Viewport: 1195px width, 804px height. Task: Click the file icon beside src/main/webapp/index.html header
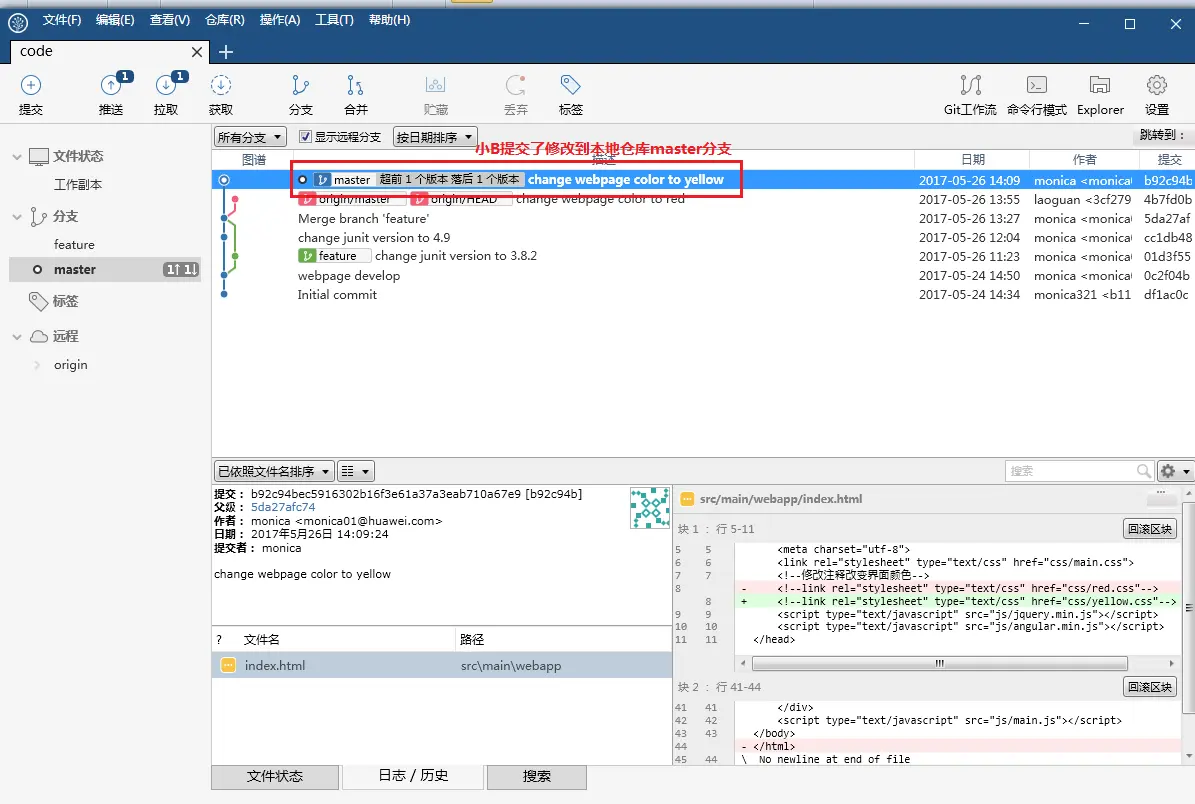click(687, 499)
